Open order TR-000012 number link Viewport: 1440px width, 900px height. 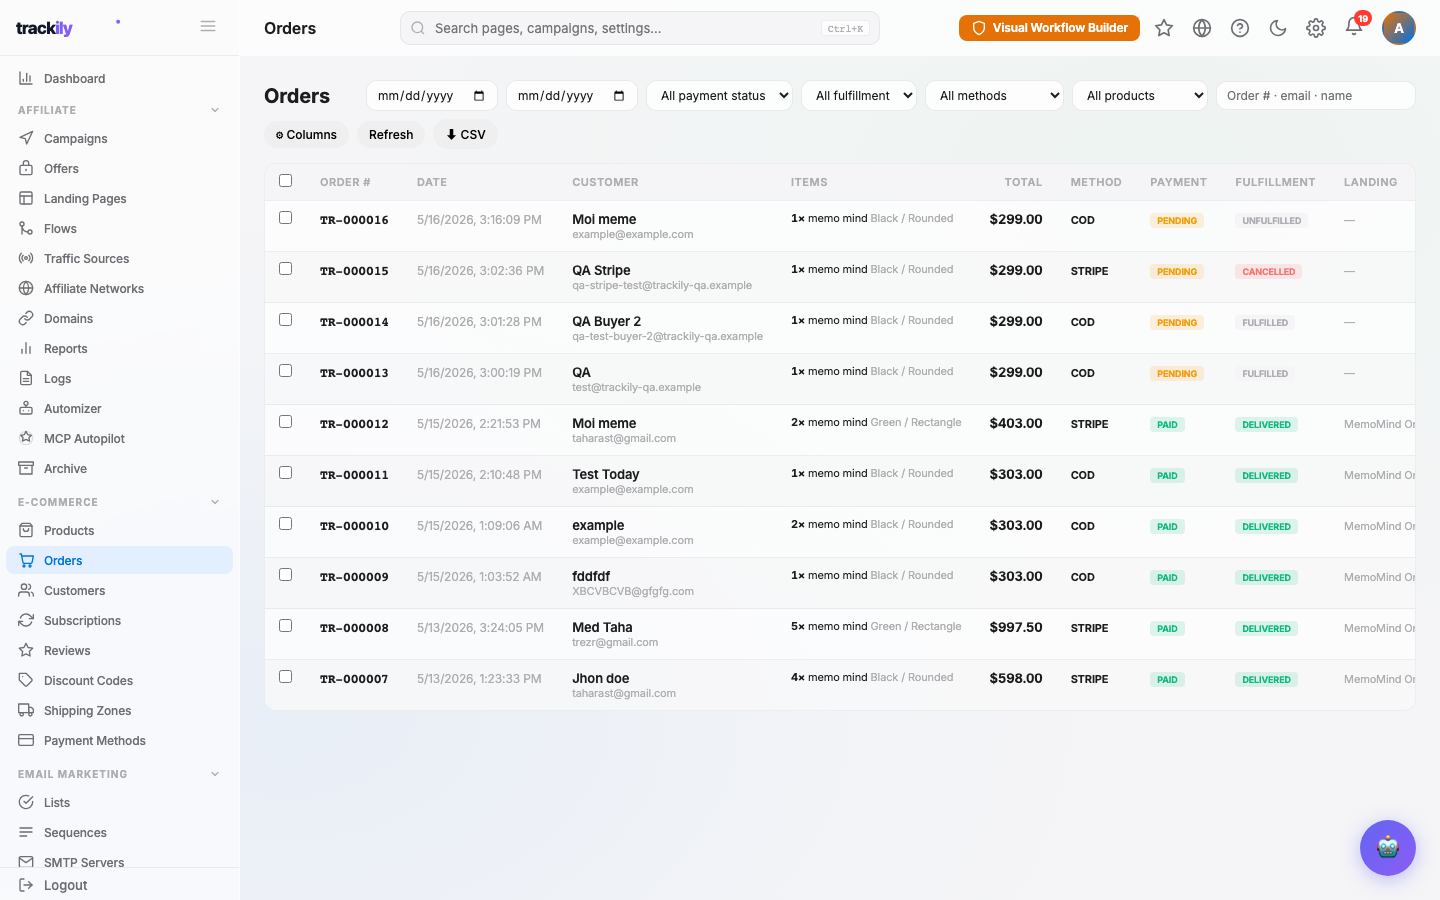[354, 424]
